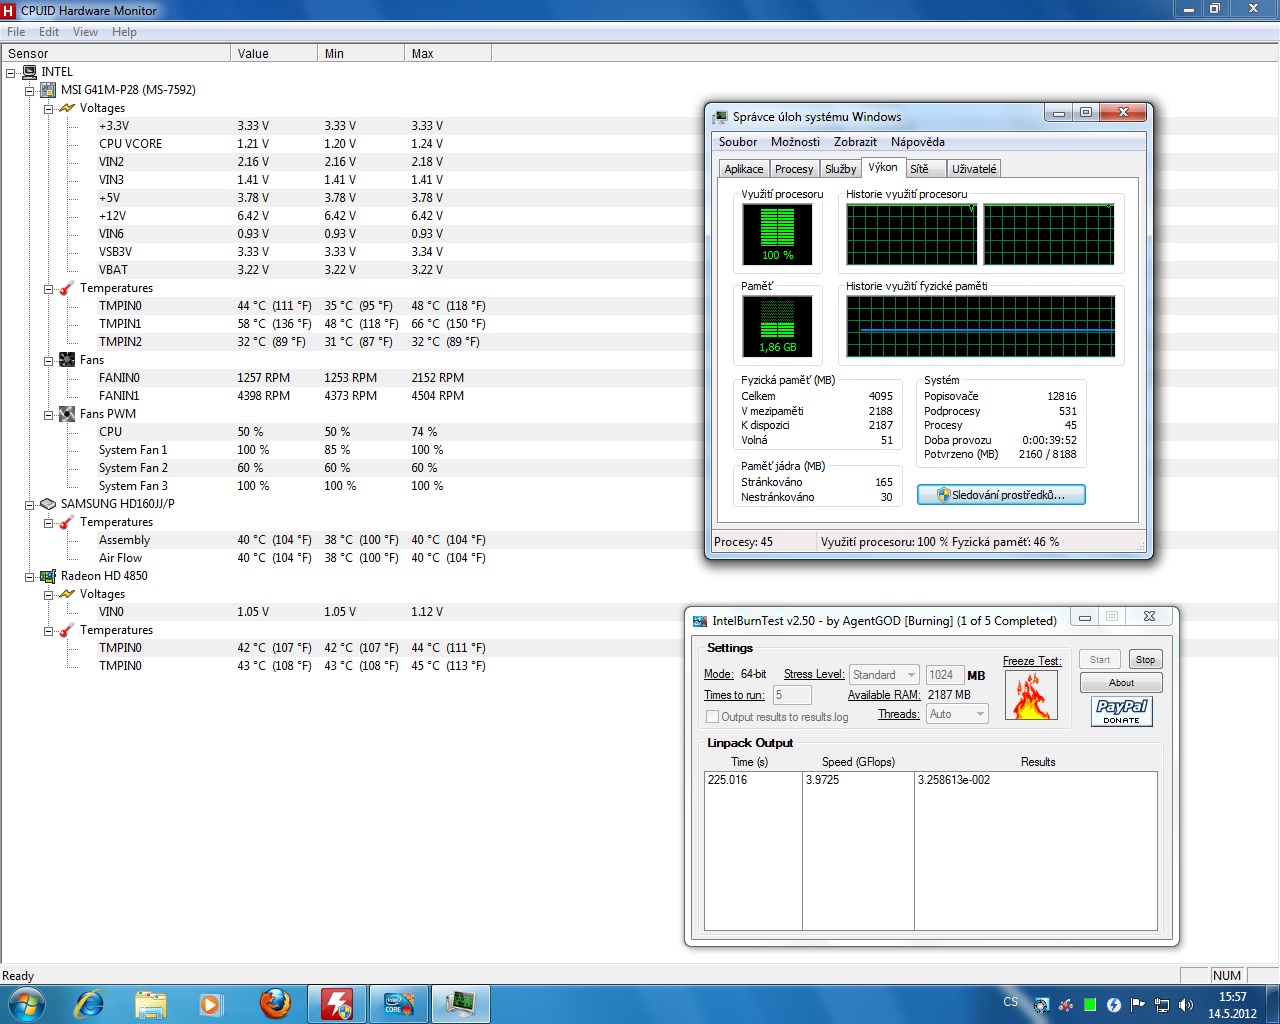Click the Task Manager title bar icon
This screenshot has height=1024, width=1280.
[x=720, y=117]
